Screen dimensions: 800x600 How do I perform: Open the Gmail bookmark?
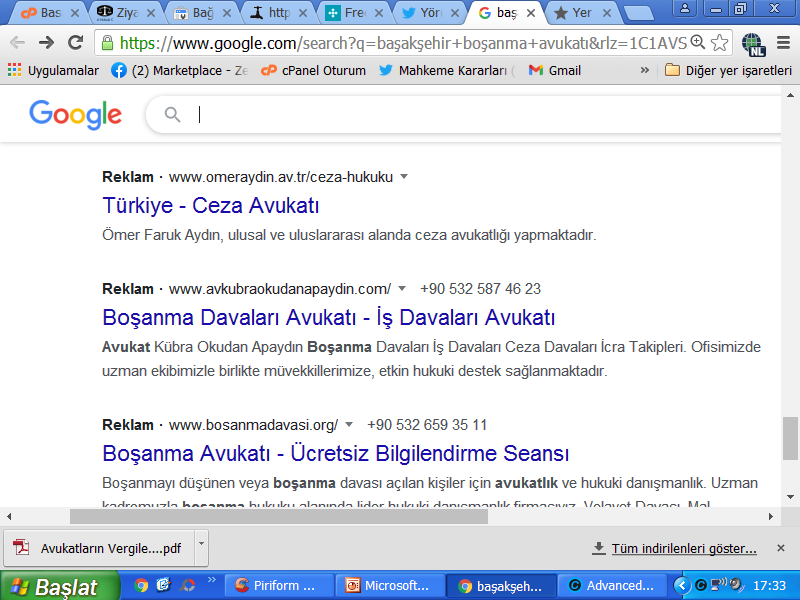[555, 70]
